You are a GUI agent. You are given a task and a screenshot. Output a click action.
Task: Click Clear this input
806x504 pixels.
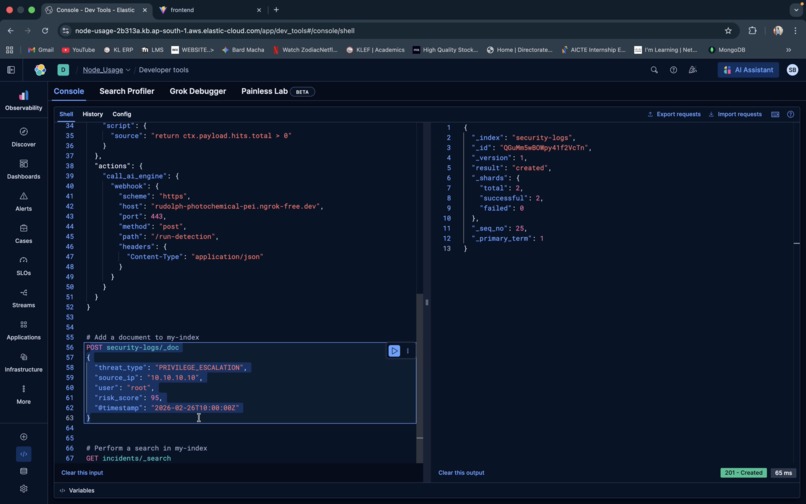(x=82, y=473)
